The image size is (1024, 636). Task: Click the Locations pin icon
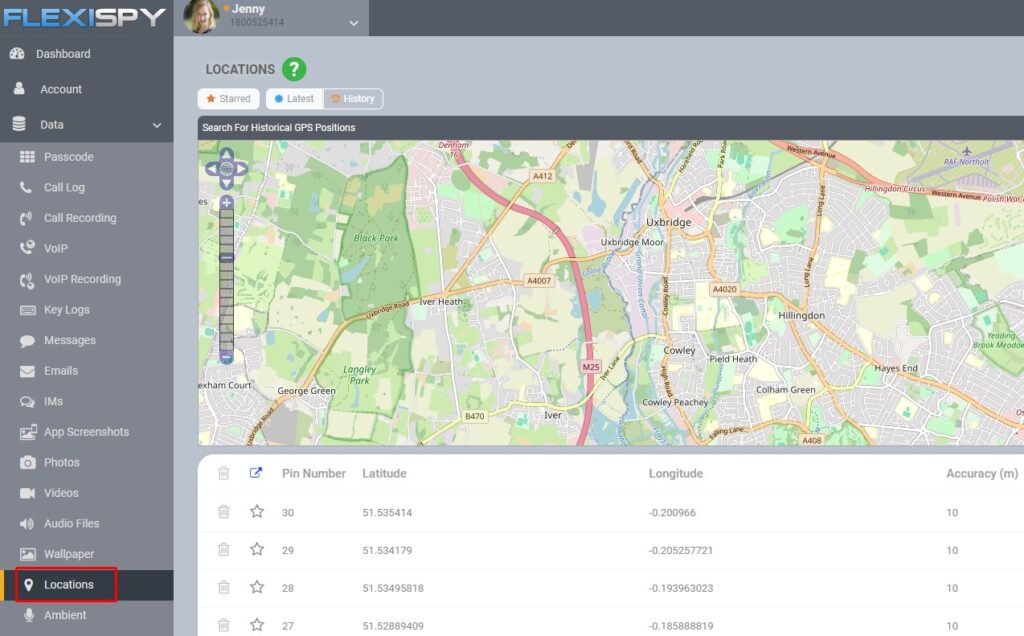point(28,585)
